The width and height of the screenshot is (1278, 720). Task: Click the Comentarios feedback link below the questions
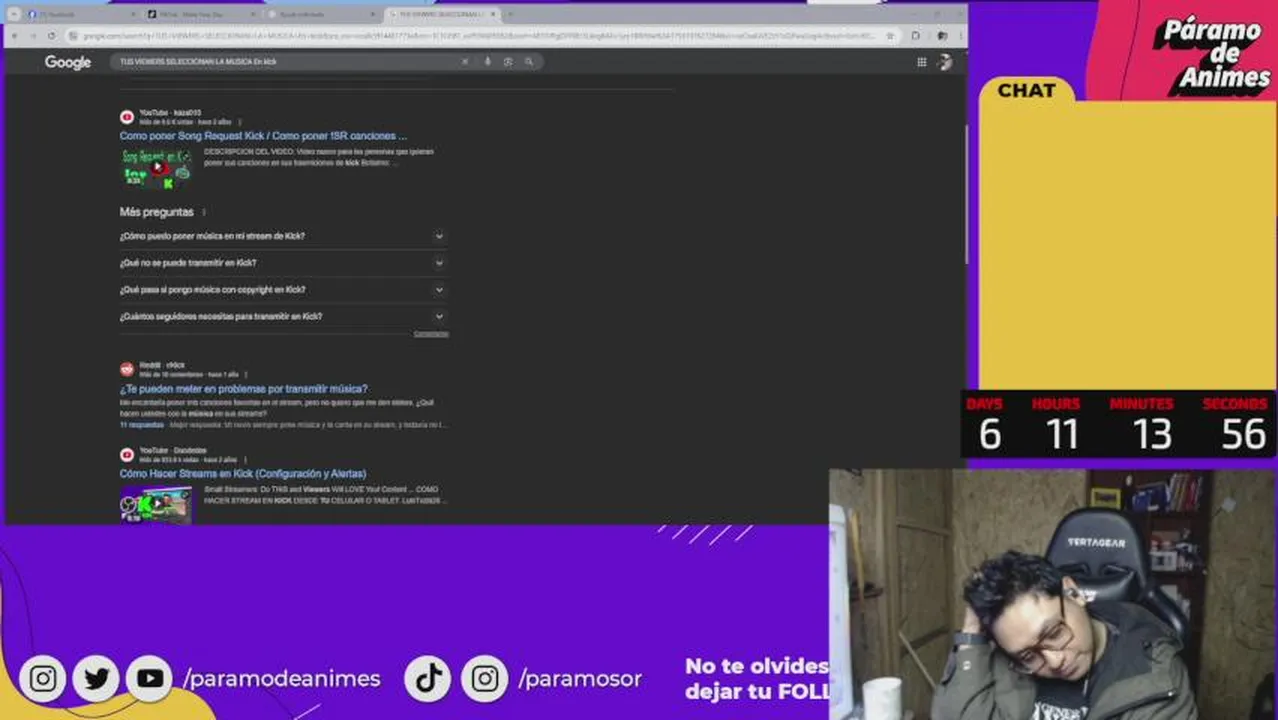pyautogui.click(x=431, y=334)
